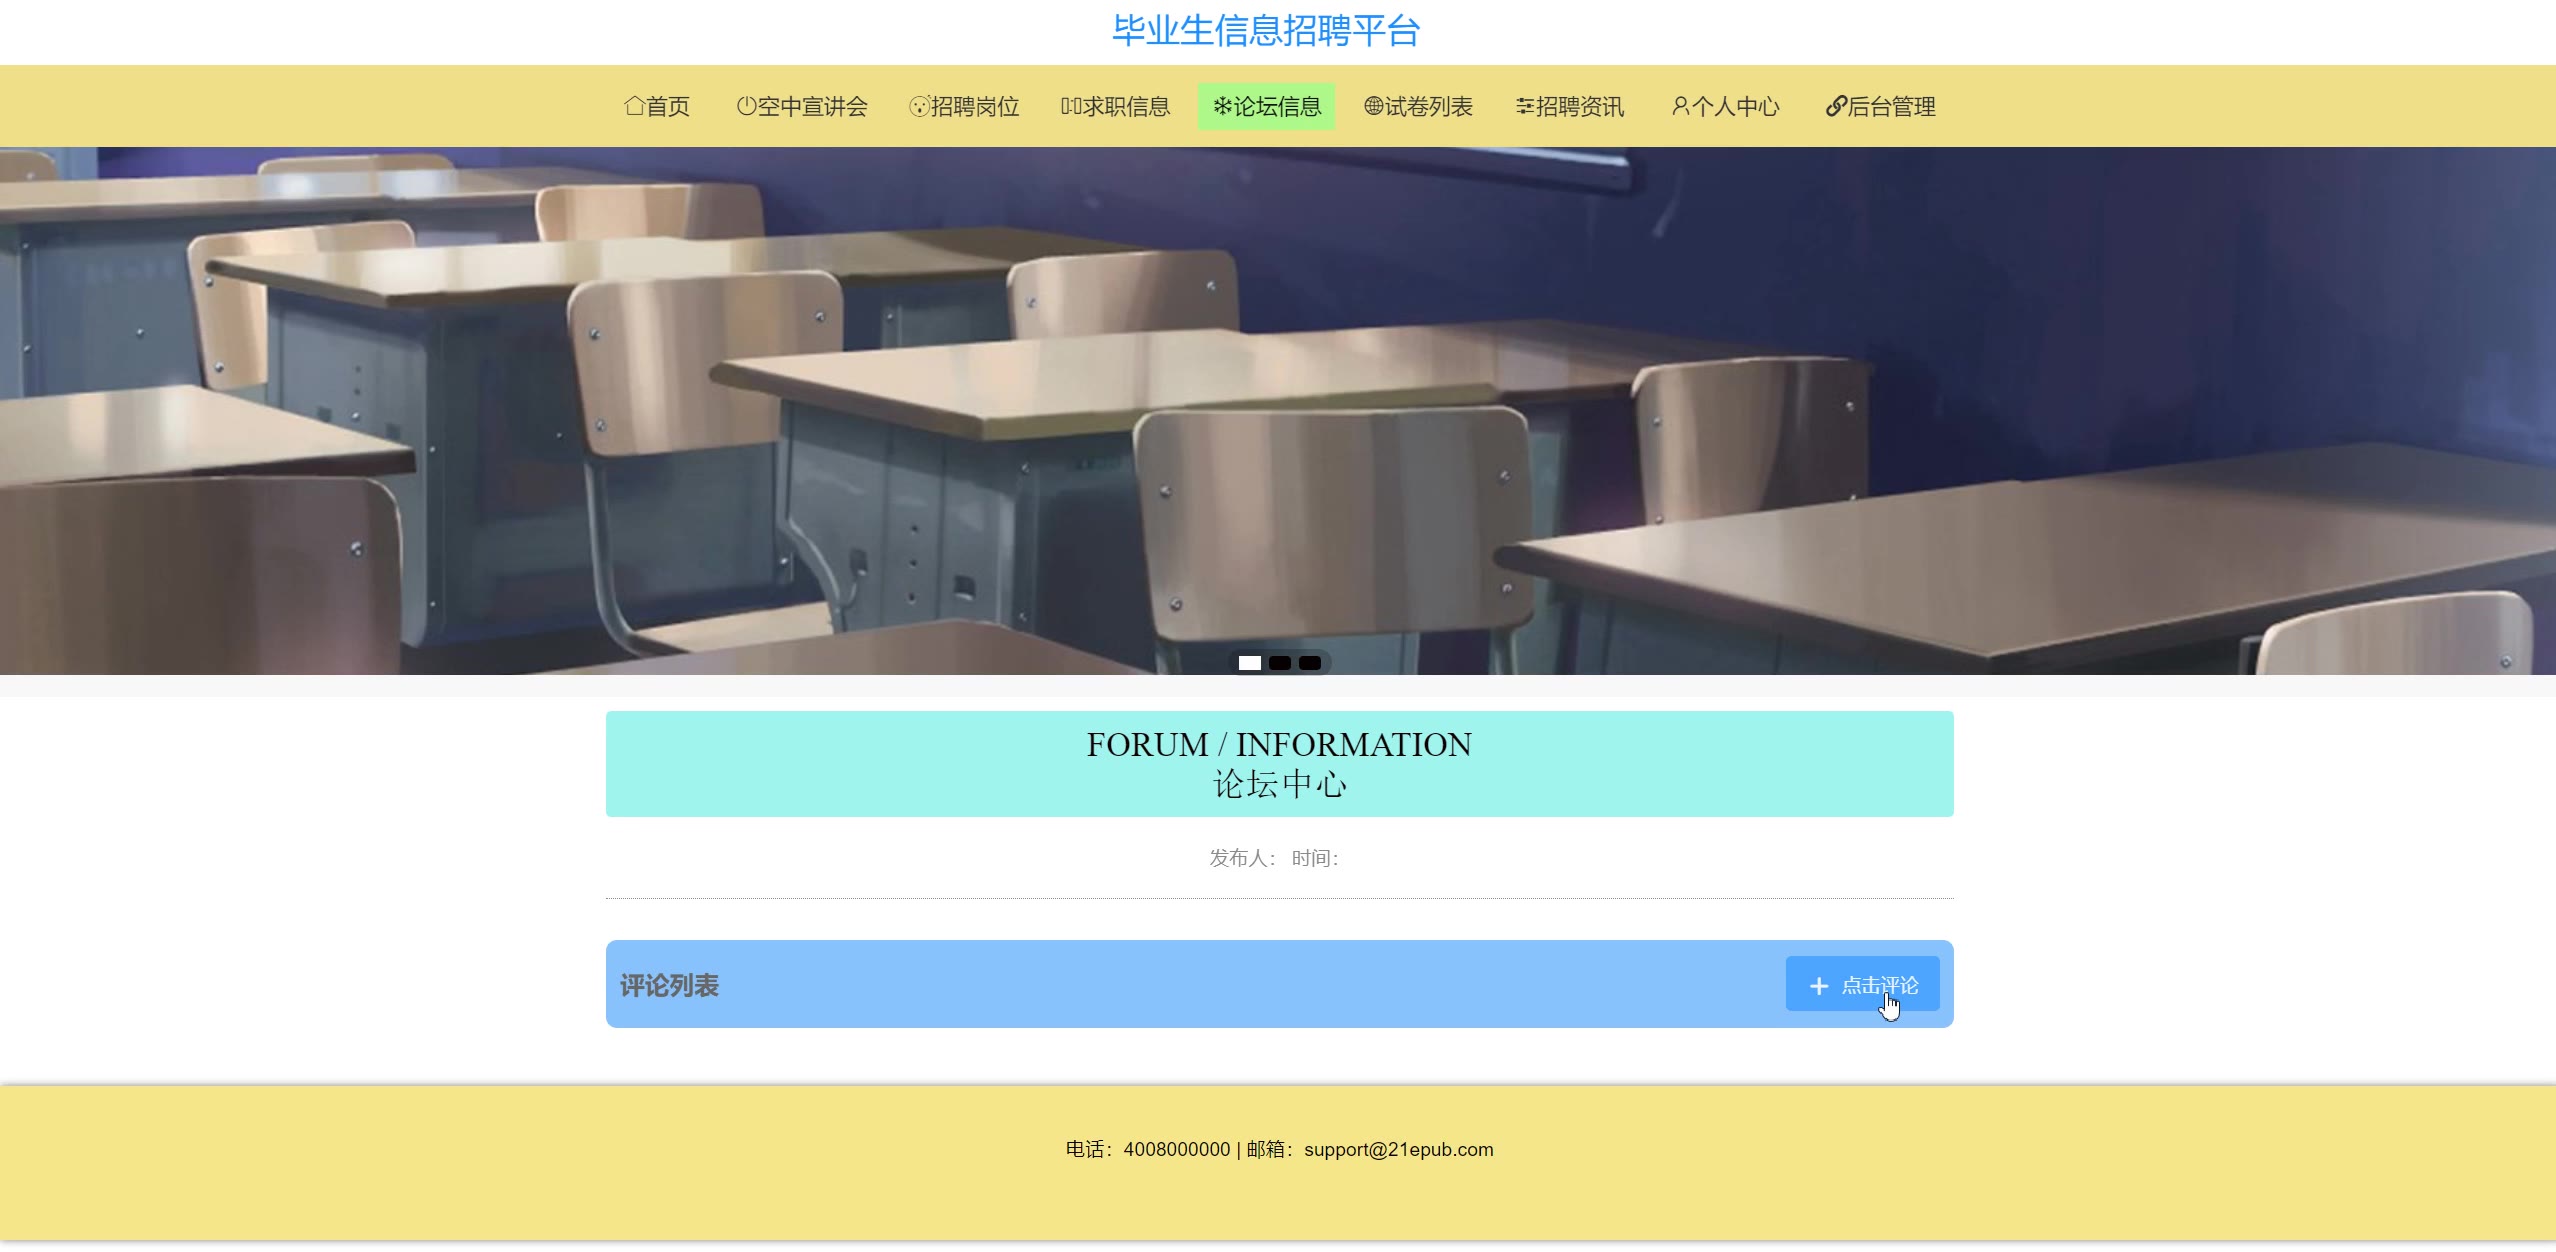Click the 论坛中心 forum header banner

pos(1279,764)
